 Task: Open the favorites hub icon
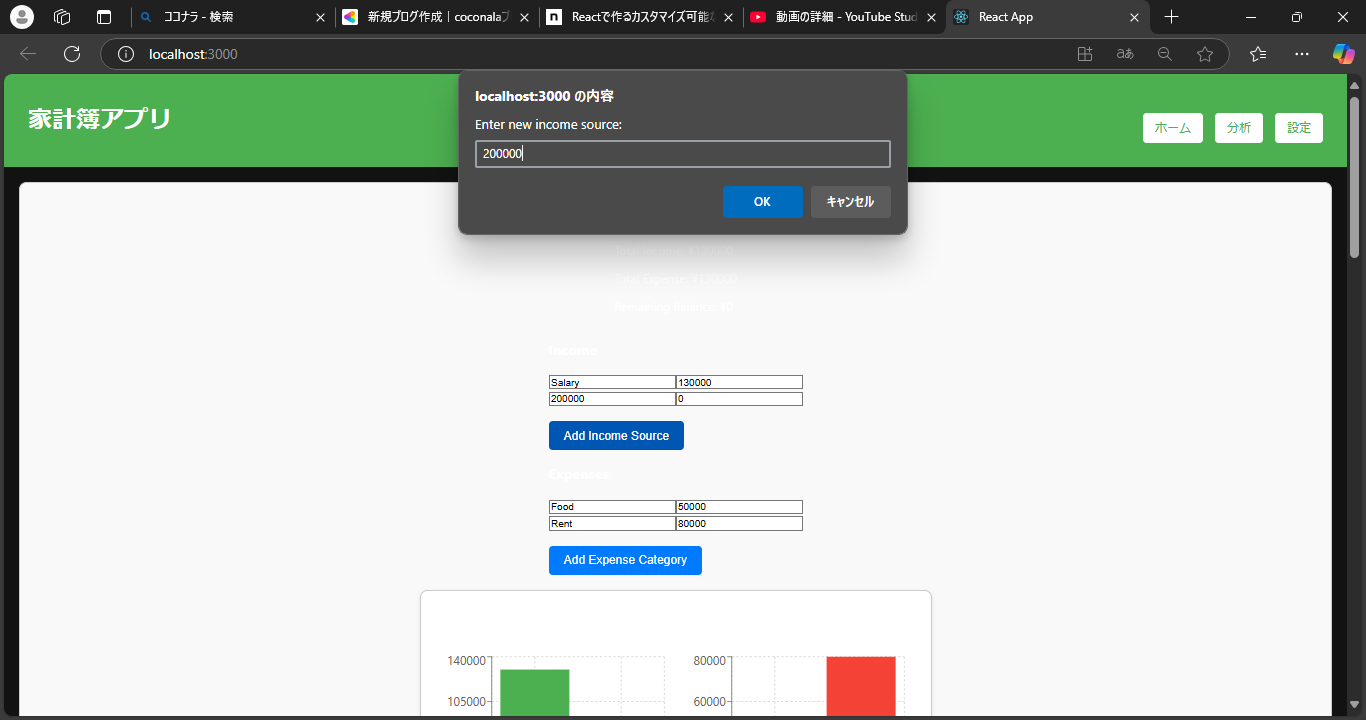click(x=1257, y=54)
